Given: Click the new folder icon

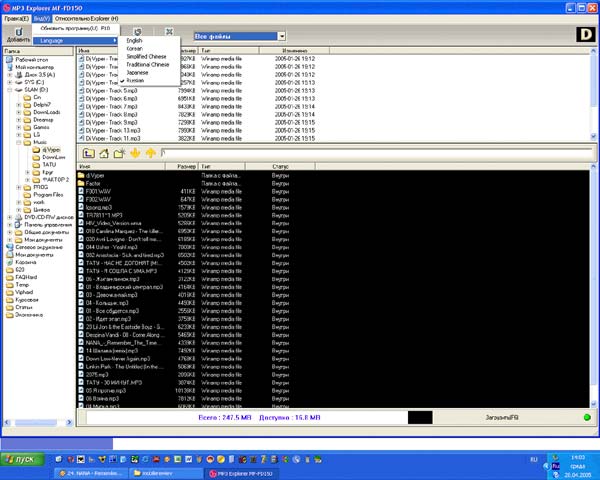Looking at the screenshot, I should 119,153.
